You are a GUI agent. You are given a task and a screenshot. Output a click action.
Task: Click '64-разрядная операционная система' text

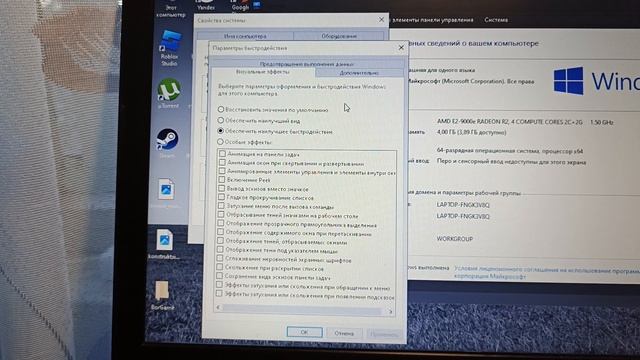510,151
